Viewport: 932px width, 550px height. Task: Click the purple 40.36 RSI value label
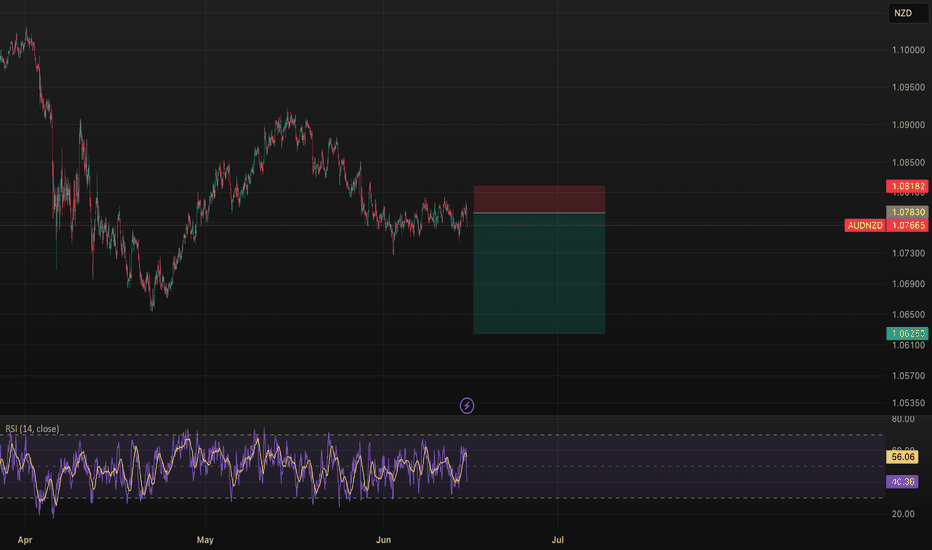point(902,482)
